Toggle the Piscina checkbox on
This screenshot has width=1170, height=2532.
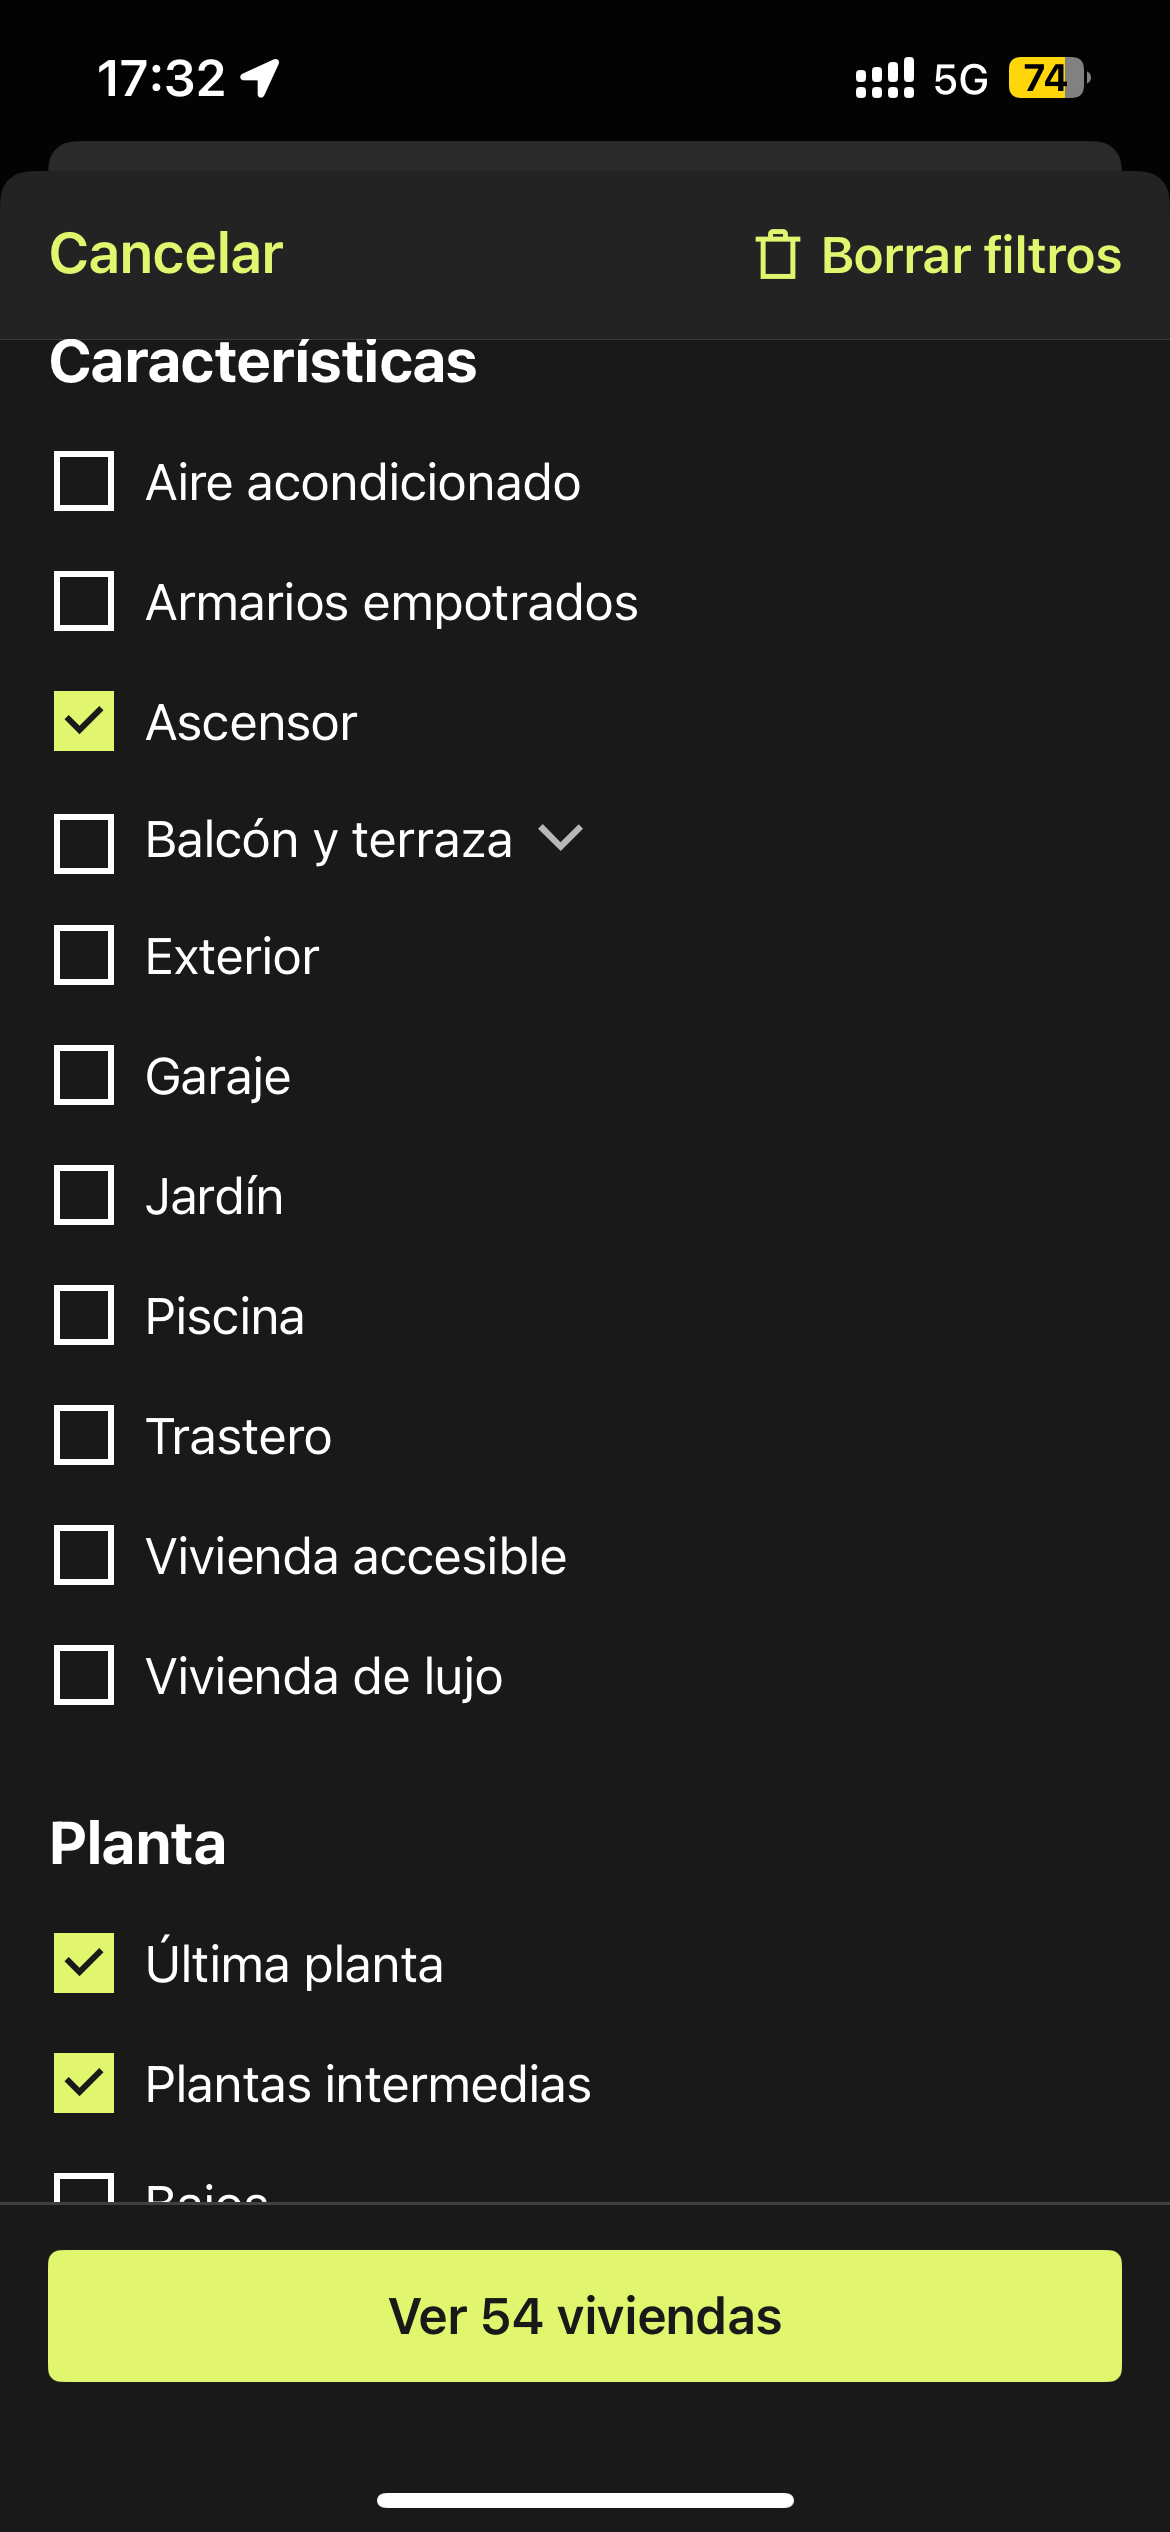(x=84, y=1315)
